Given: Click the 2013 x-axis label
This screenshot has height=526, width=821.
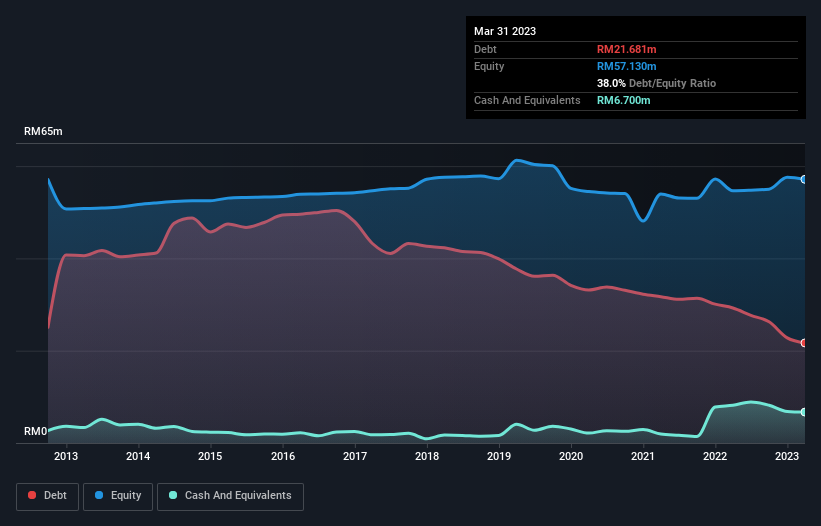Looking at the screenshot, I should (66, 456).
